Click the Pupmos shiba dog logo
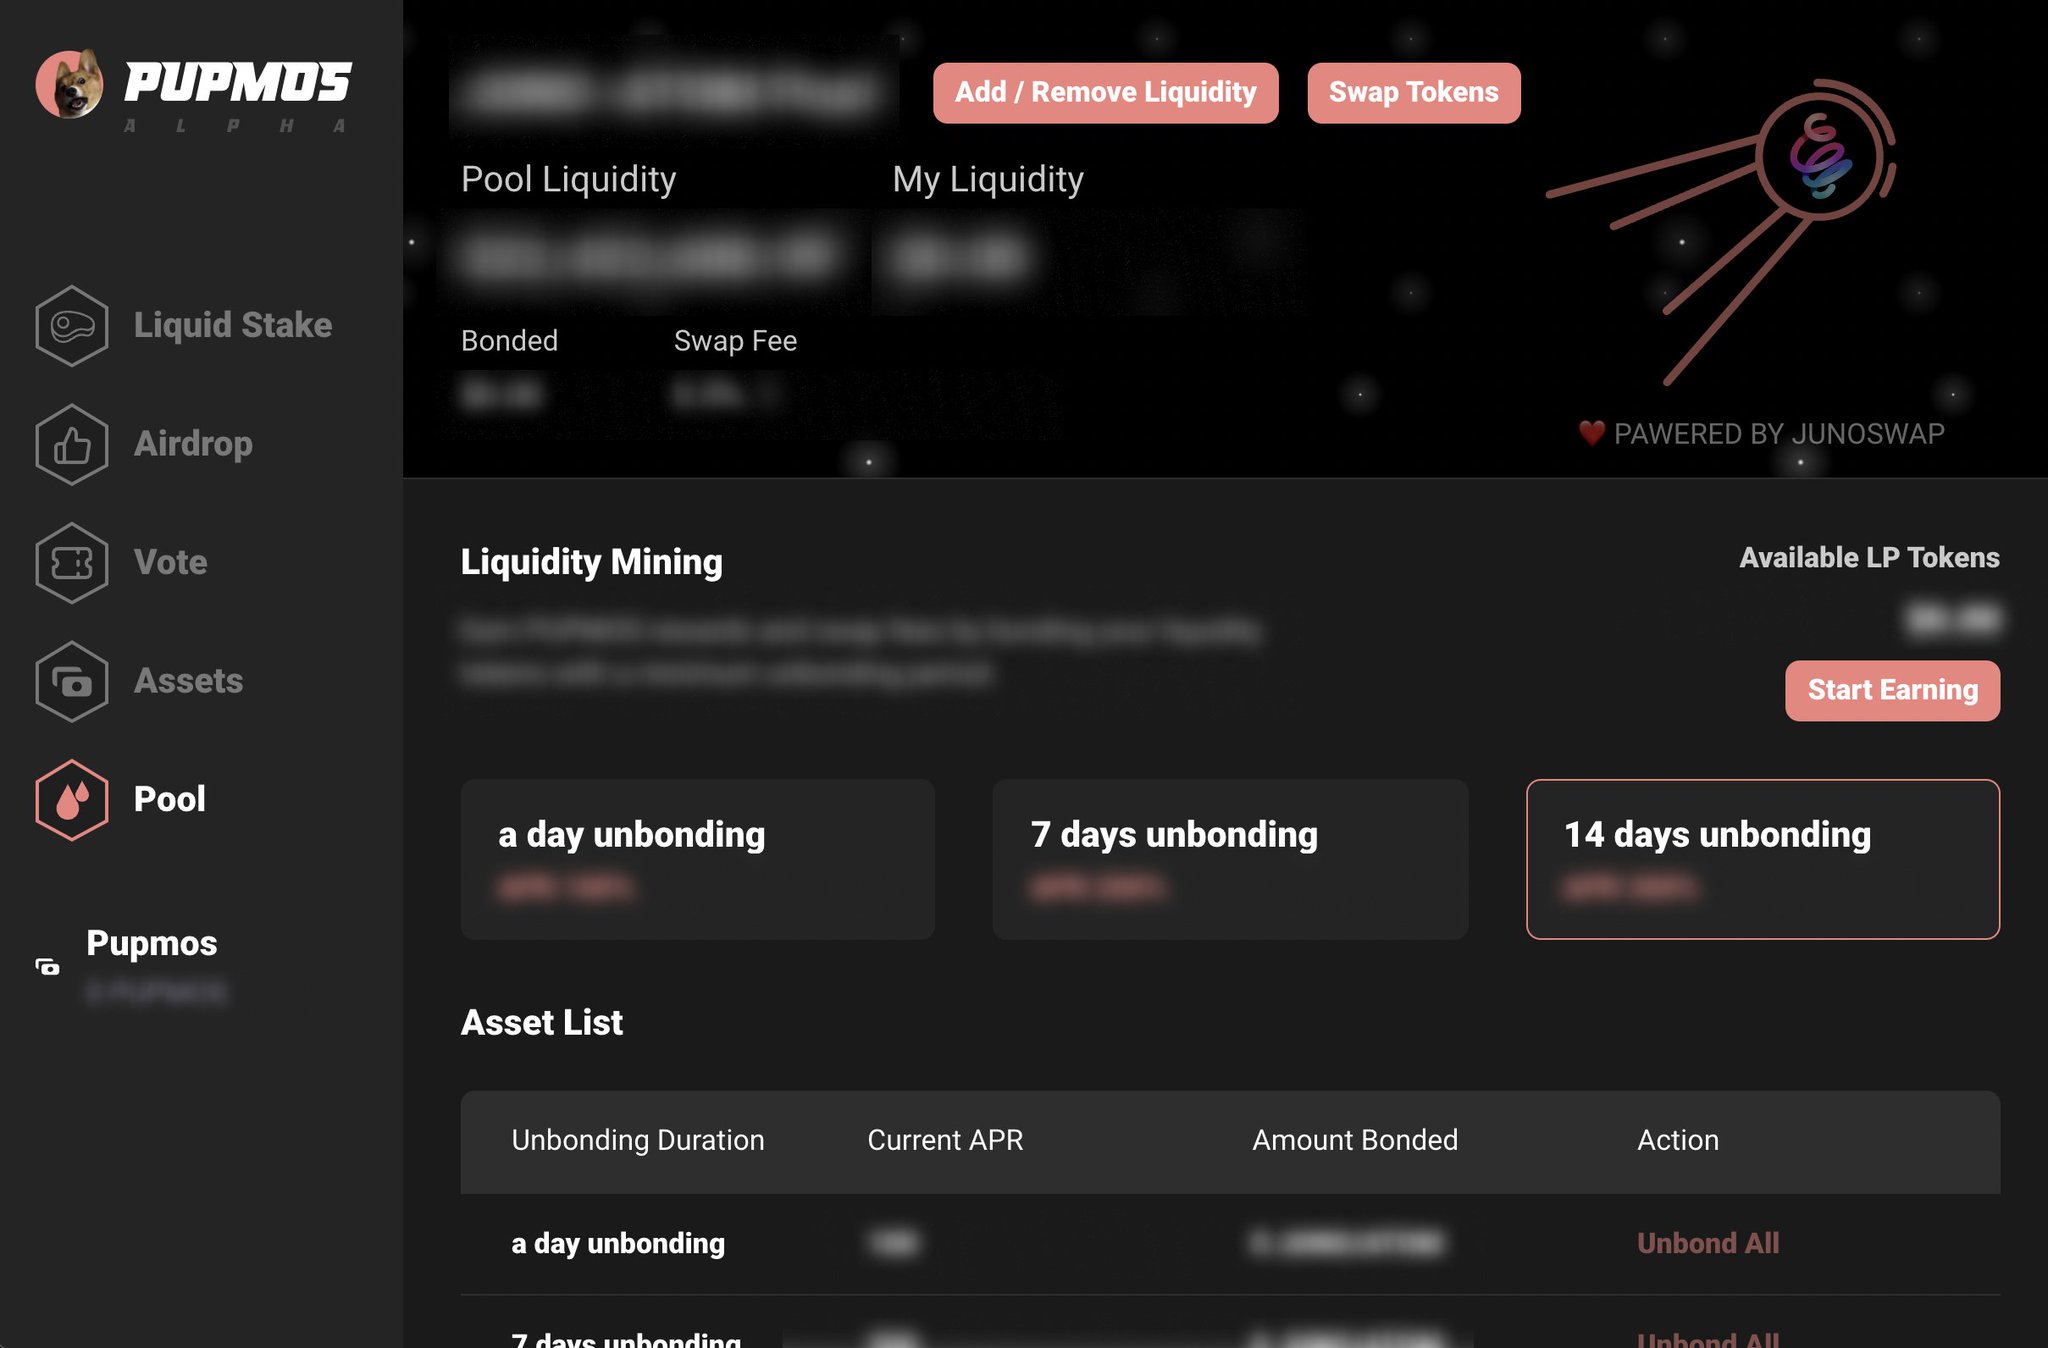 [70, 84]
